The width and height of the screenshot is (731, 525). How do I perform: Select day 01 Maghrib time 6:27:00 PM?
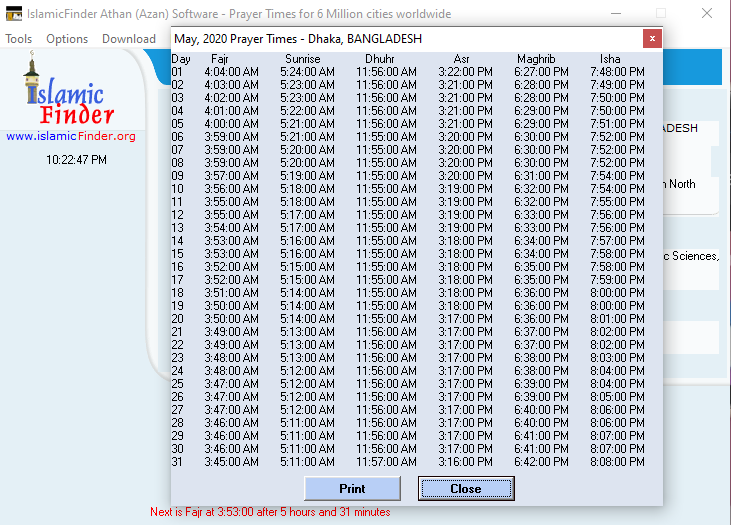pos(541,72)
